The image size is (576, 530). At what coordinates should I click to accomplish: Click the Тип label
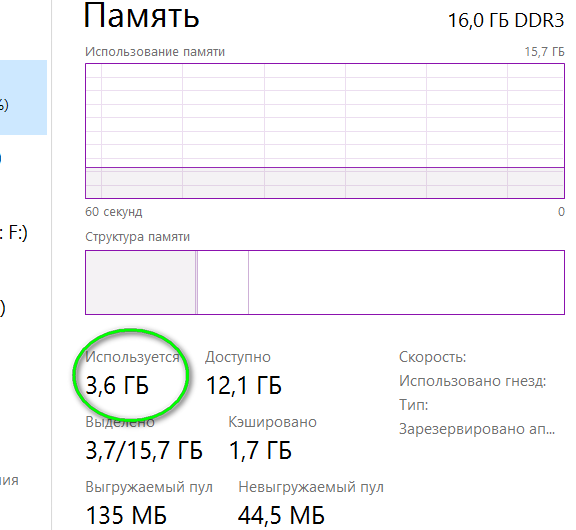coord(413,405)
